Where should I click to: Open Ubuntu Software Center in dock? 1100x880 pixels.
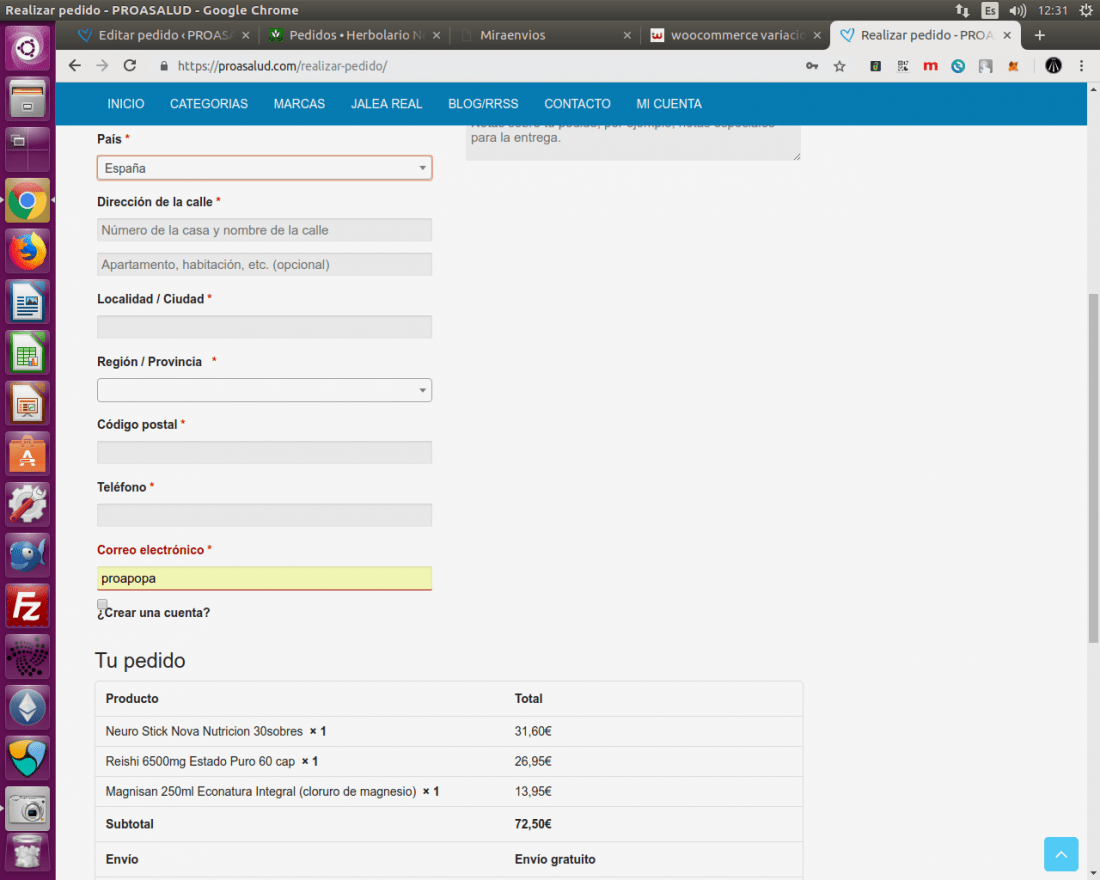[27, 454]
